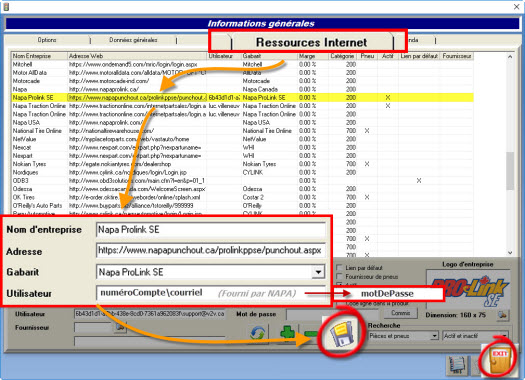The width and height of the screenshot is (525, 380).
Task: Click the Fournisseur column header
Action: tap(457, 56)
